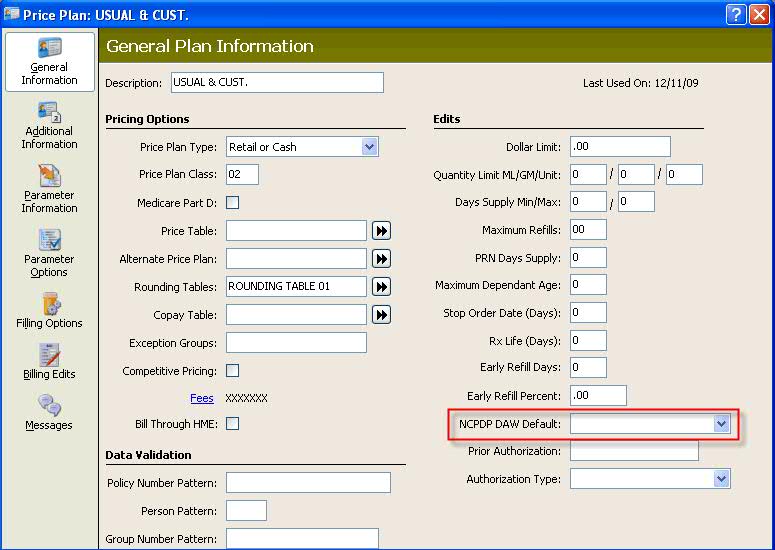This screenshot has width=775, height=550.
Task: Click the PRN Days Supply field
Action: (588, 257)
